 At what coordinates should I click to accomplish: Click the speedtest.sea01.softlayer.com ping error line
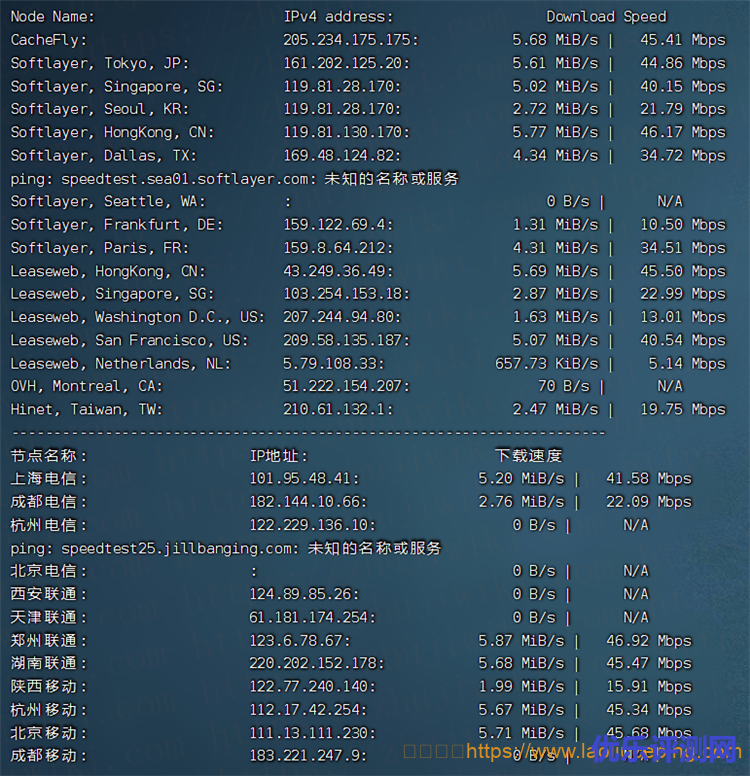(x=234, y=179)
